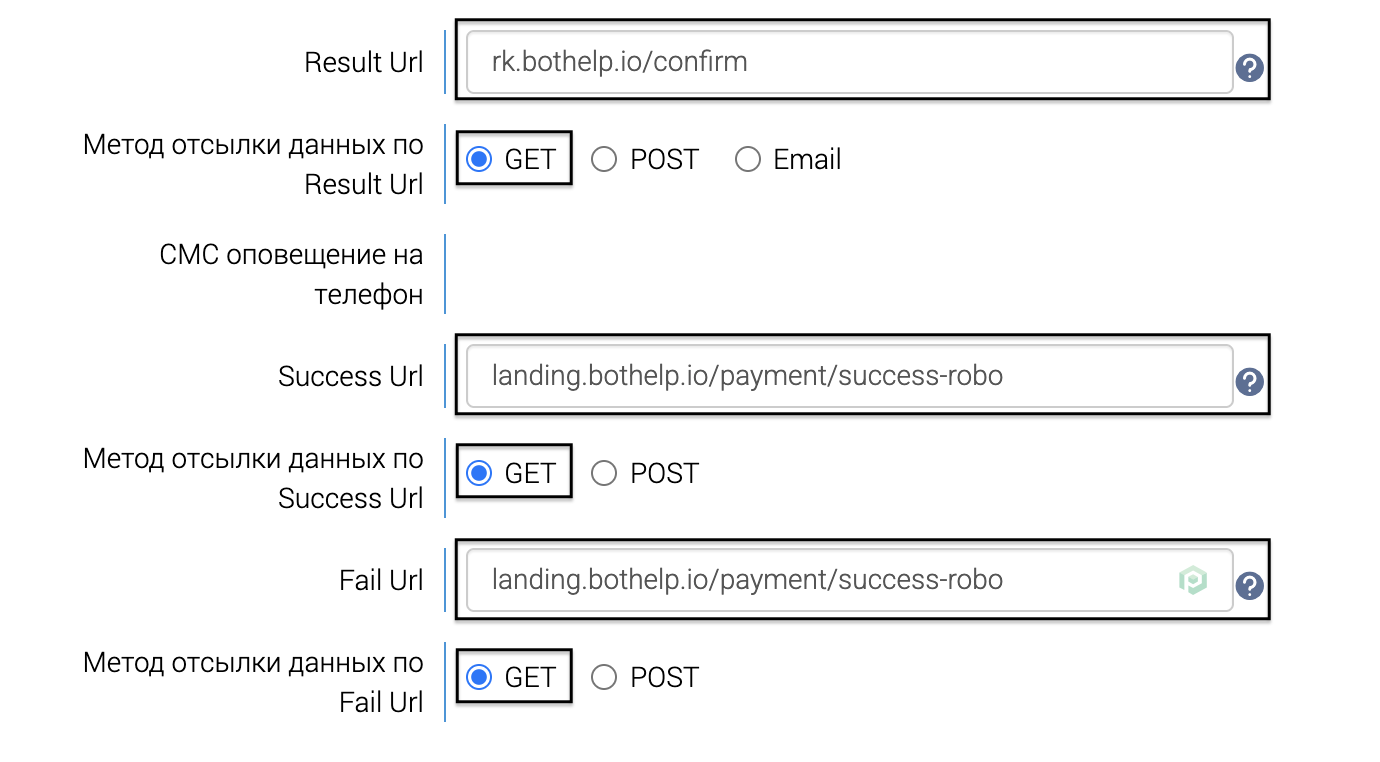This screenshot has height=762, width=1380.
Task: Focus the Result Url input field
Action: coord(848,62)
